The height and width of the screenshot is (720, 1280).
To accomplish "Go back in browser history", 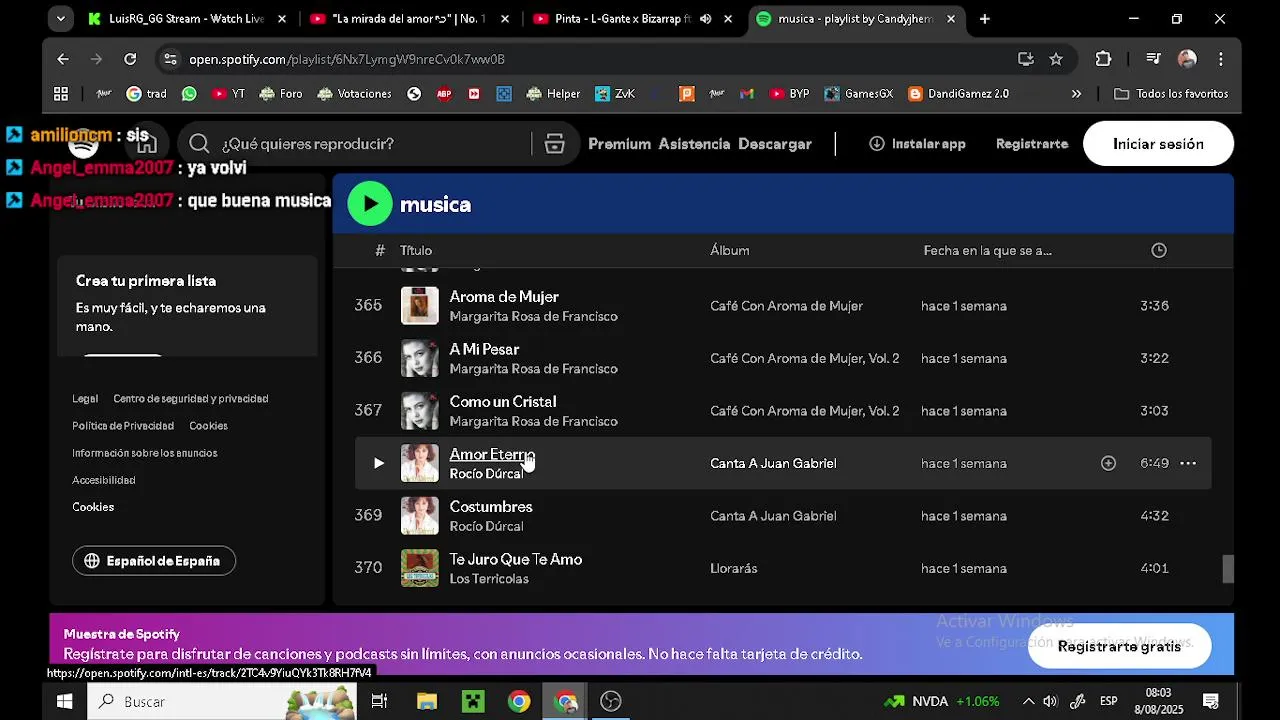I will tap(63, 59).
